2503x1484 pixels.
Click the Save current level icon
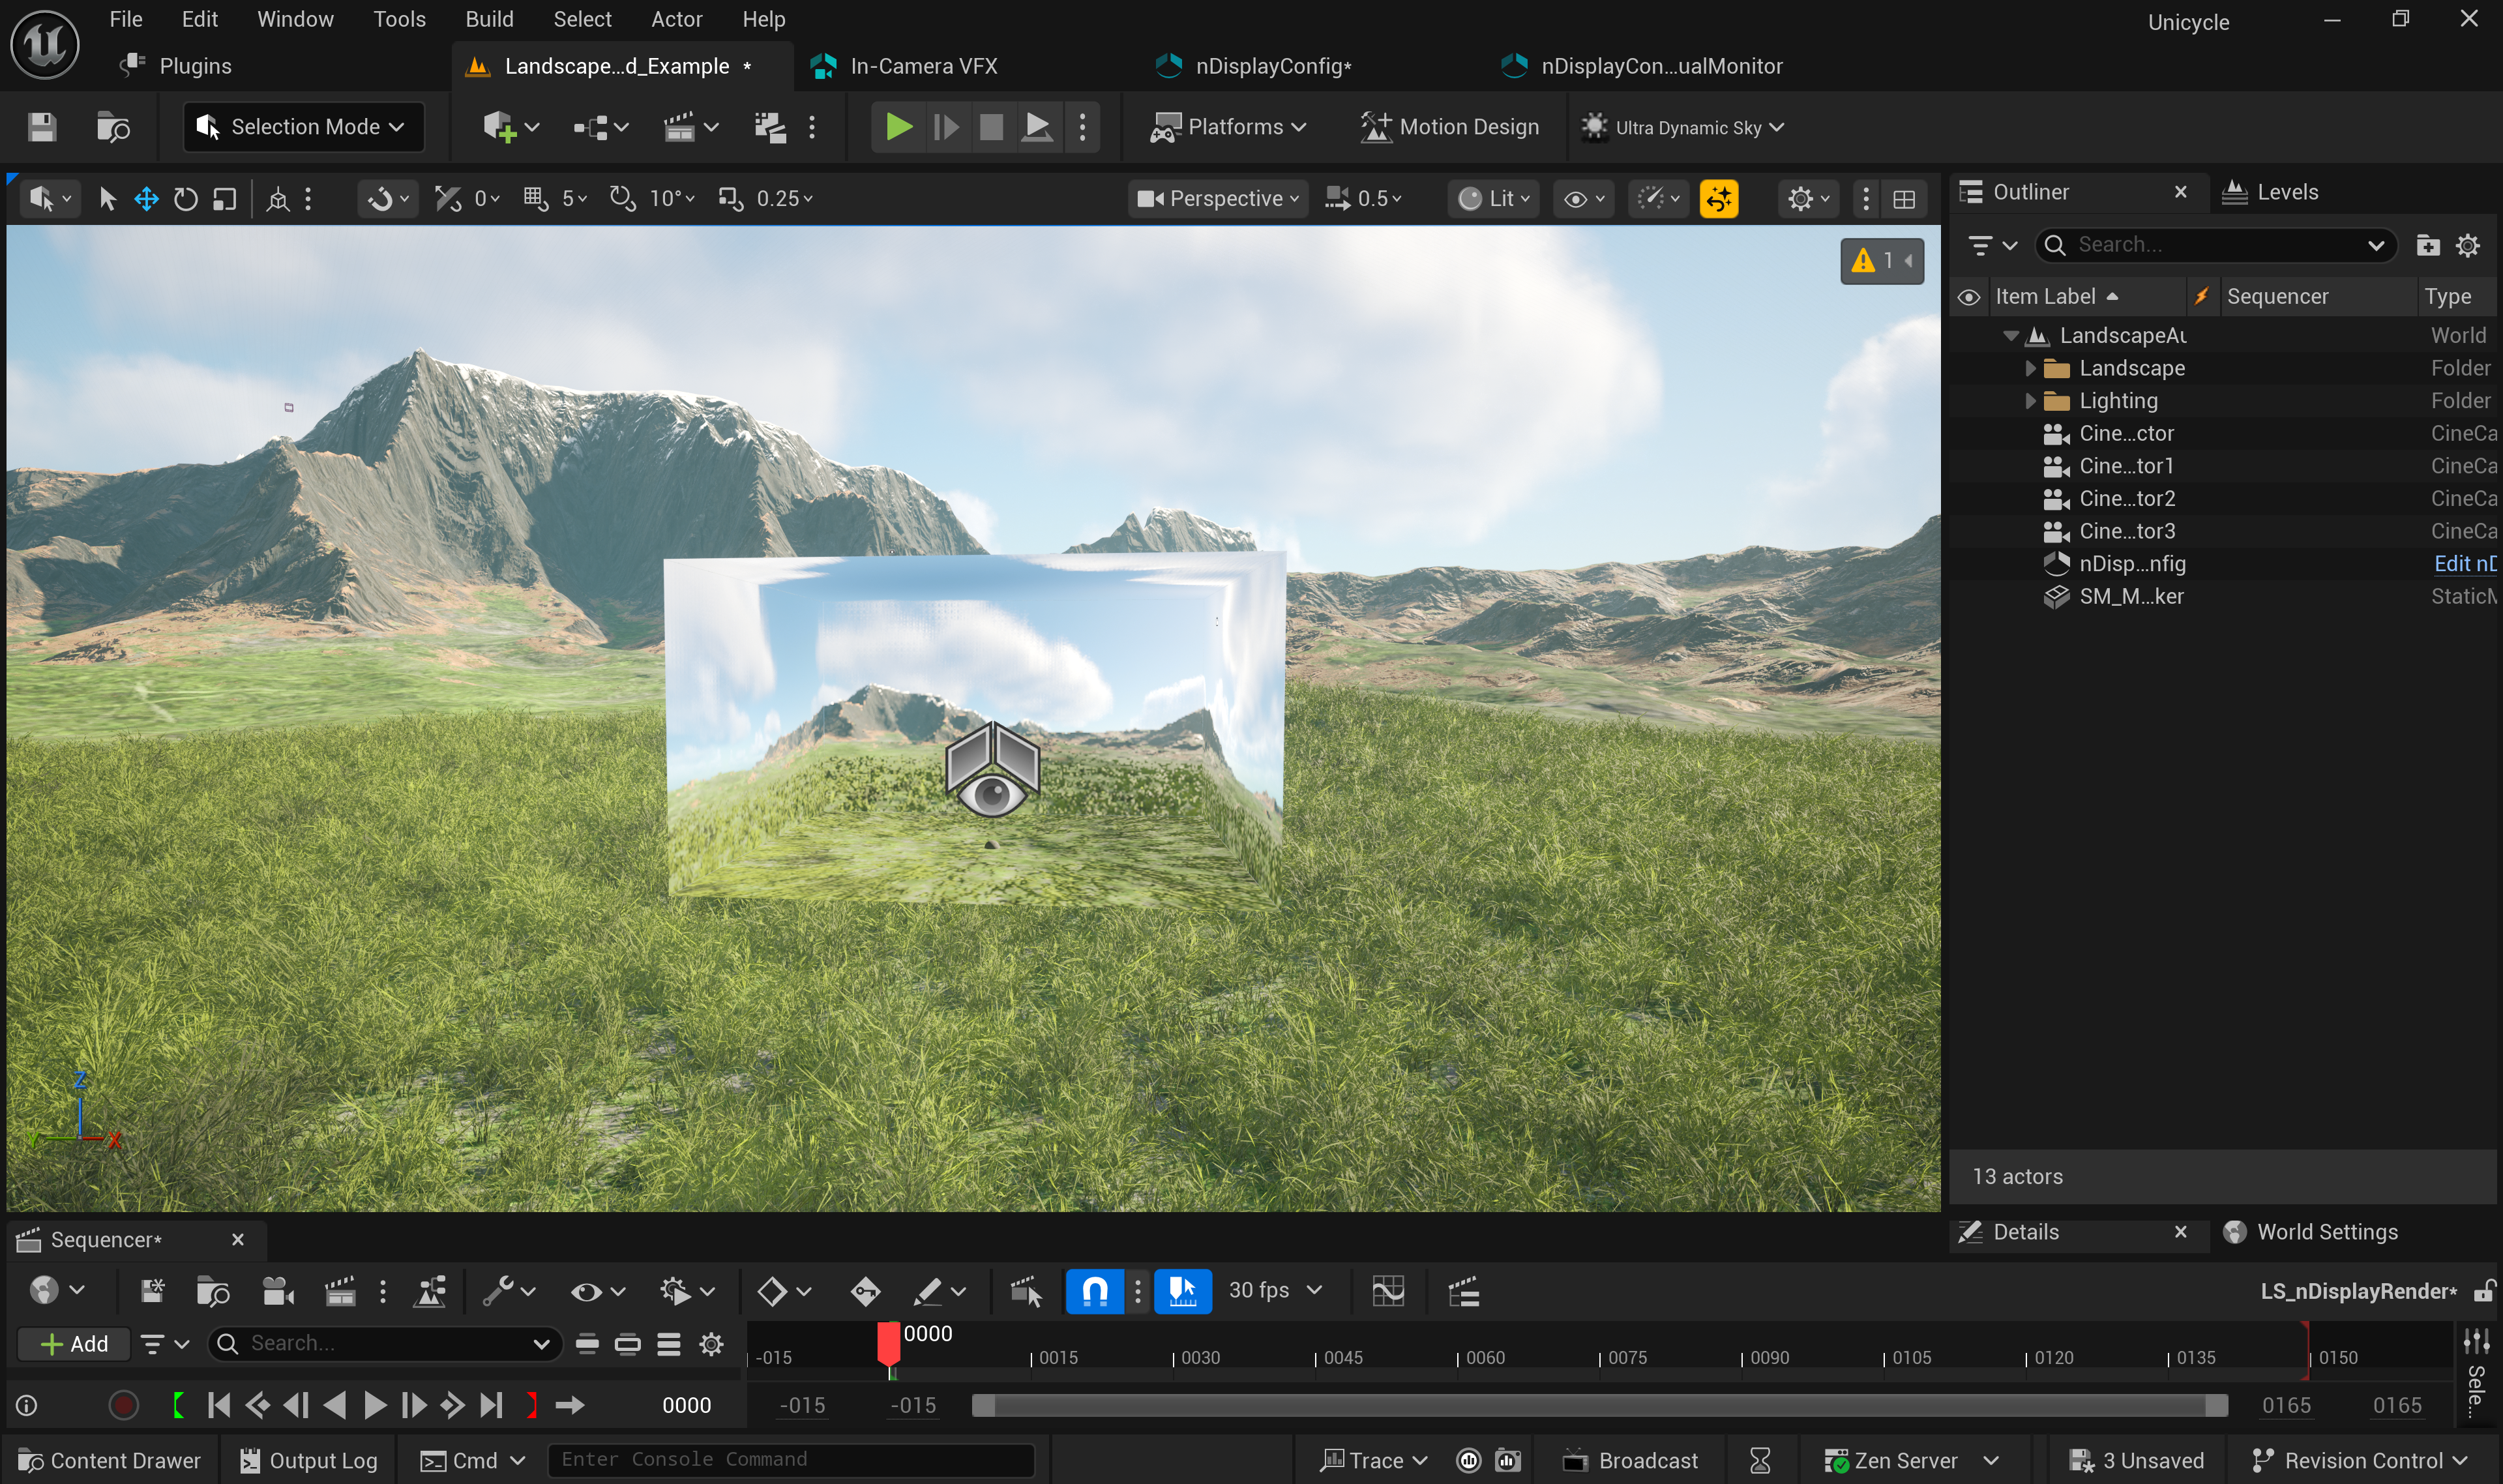pos(42,127)
